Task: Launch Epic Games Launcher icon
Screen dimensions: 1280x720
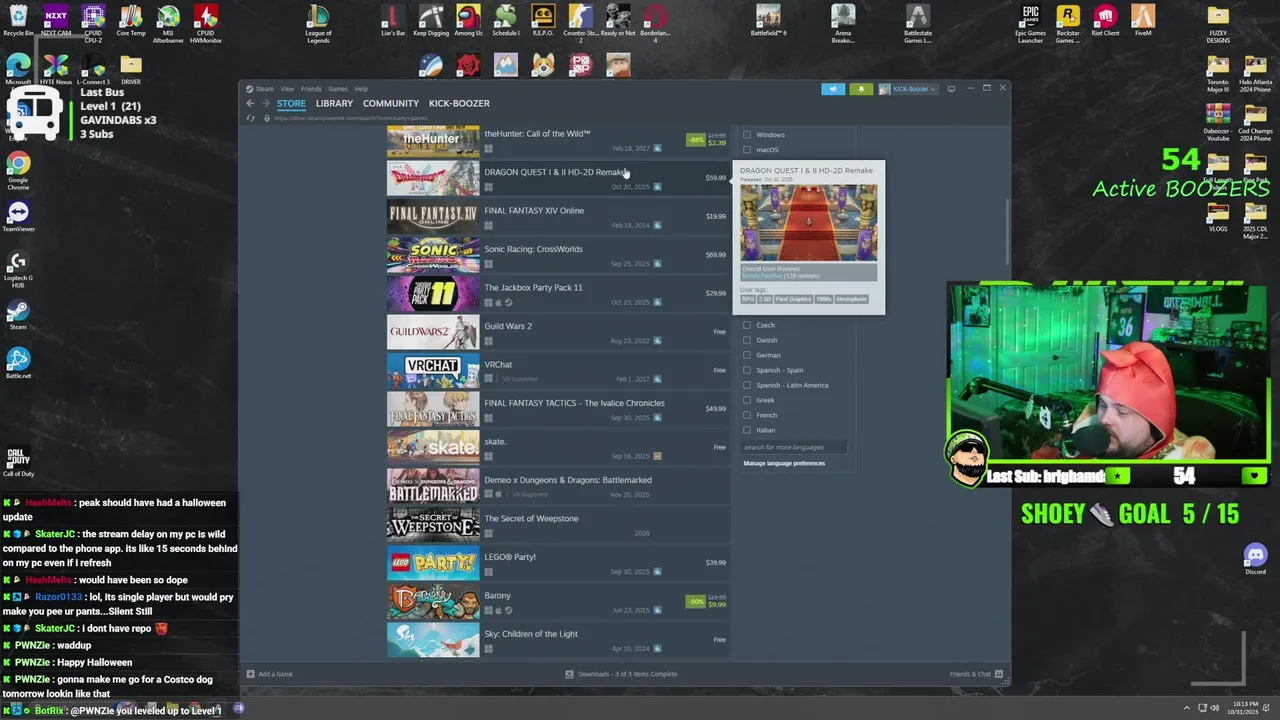Action: [1030, 24]
